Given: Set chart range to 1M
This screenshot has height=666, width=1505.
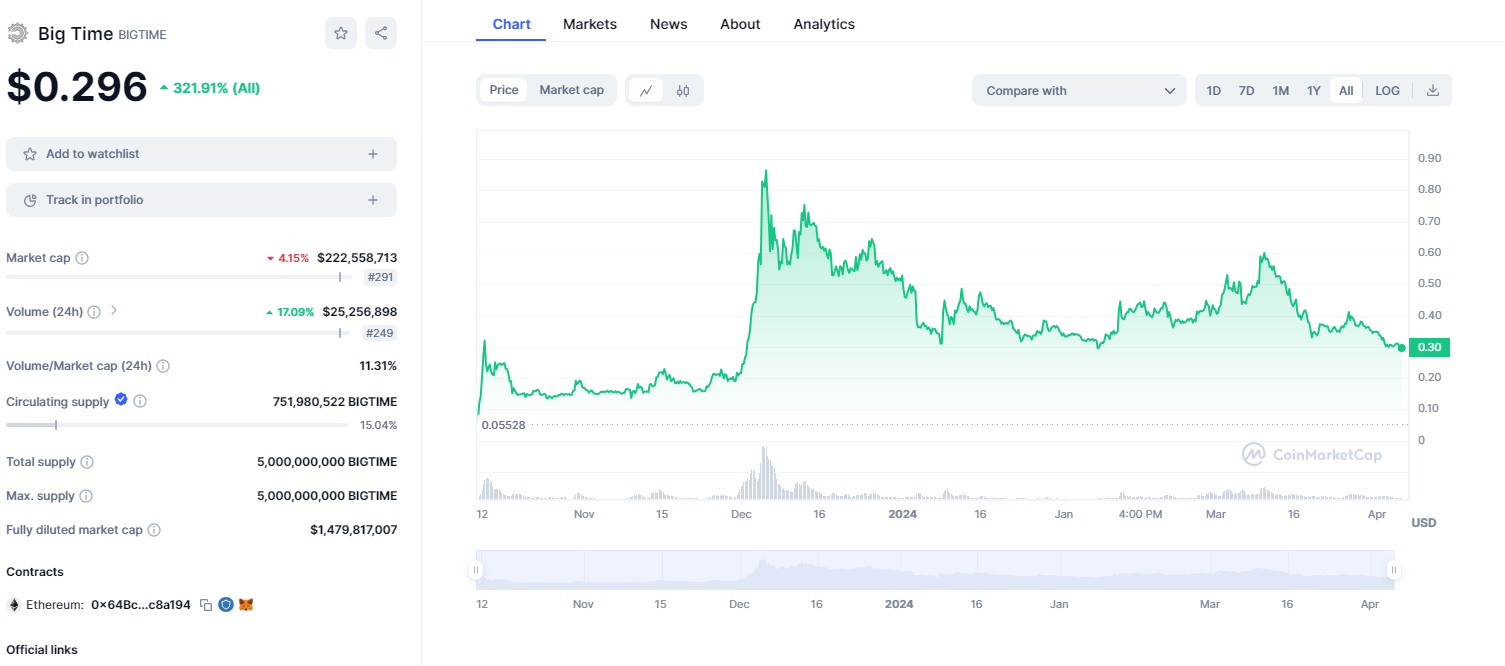Looking at the screenshot, I should tap(1280, 90).
